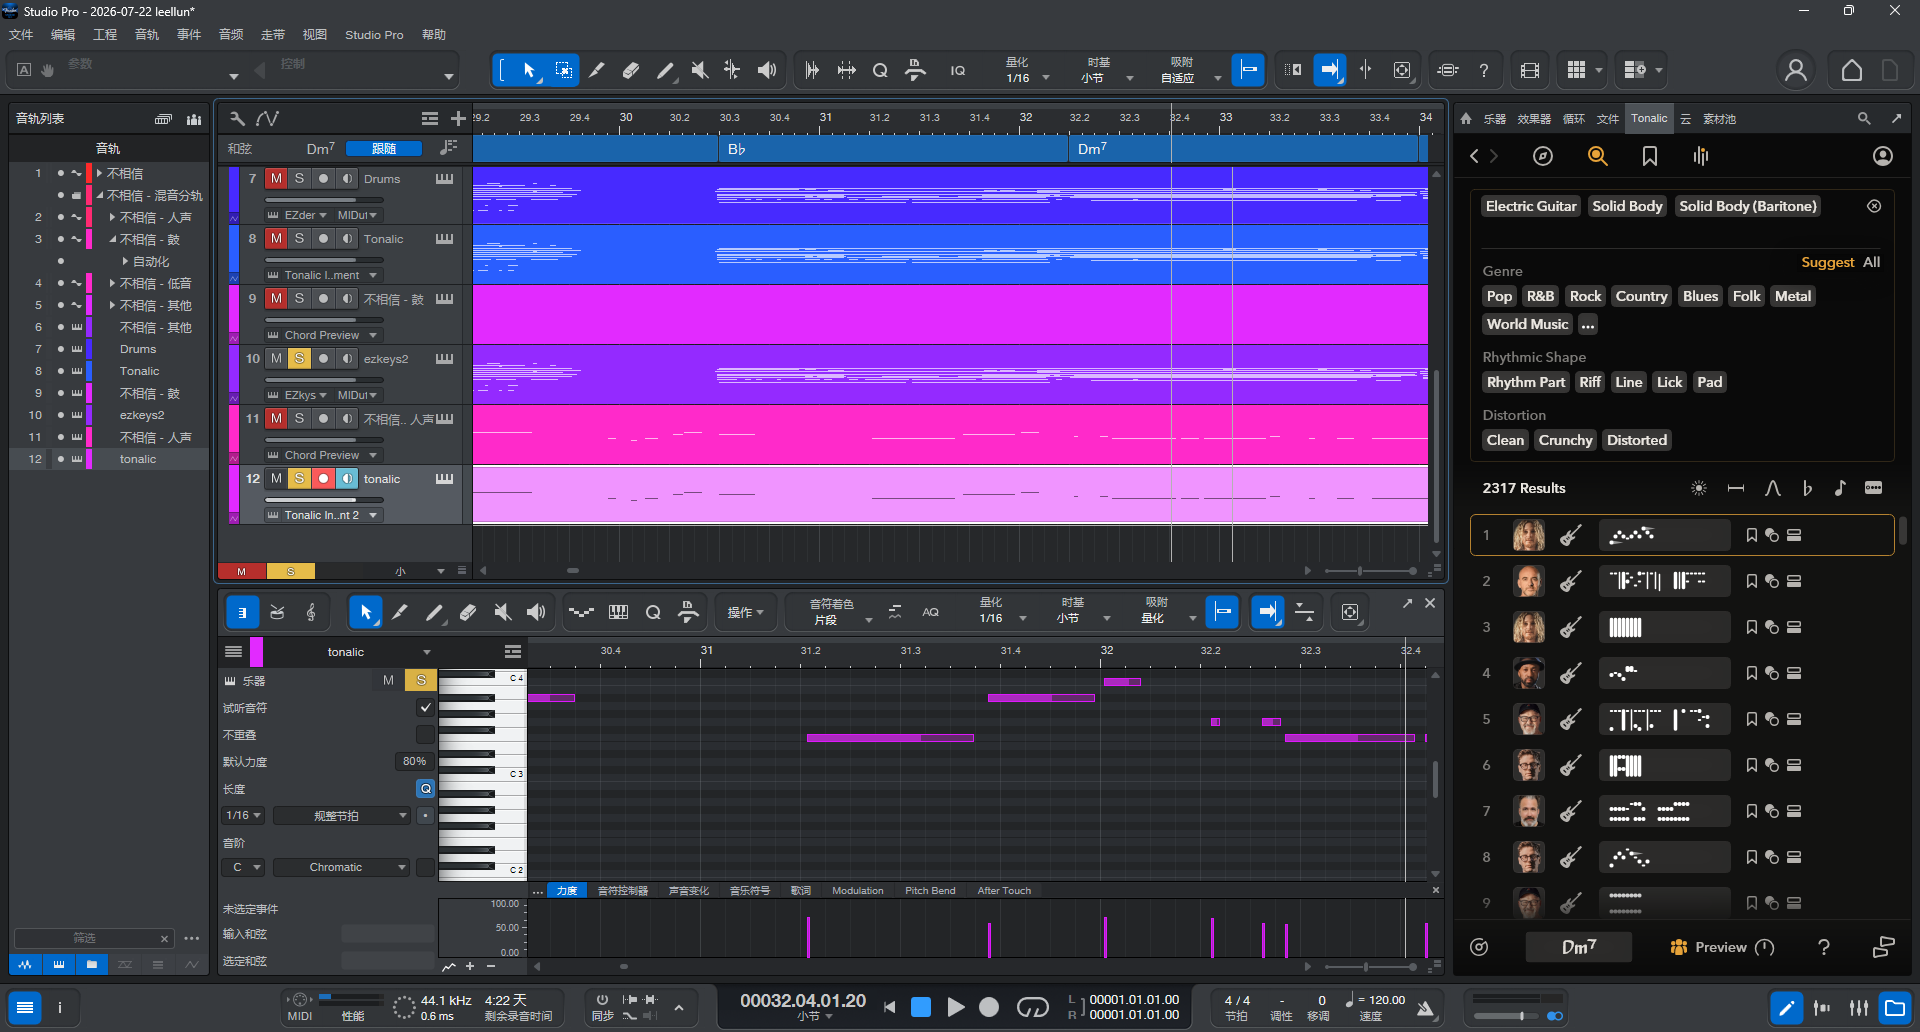Viewport: 1920px width, 1032px height.
Task: Mute the Drums track 7
Action: [x=276, y=178]
